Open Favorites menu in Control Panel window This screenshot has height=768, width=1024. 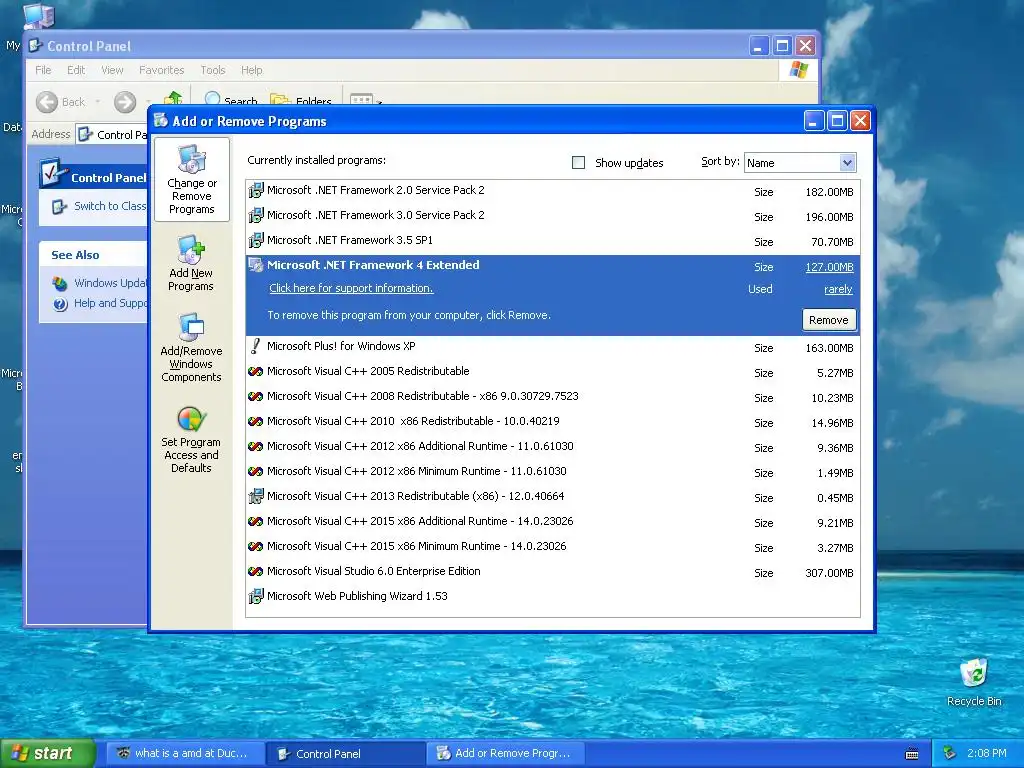[161, 70]
